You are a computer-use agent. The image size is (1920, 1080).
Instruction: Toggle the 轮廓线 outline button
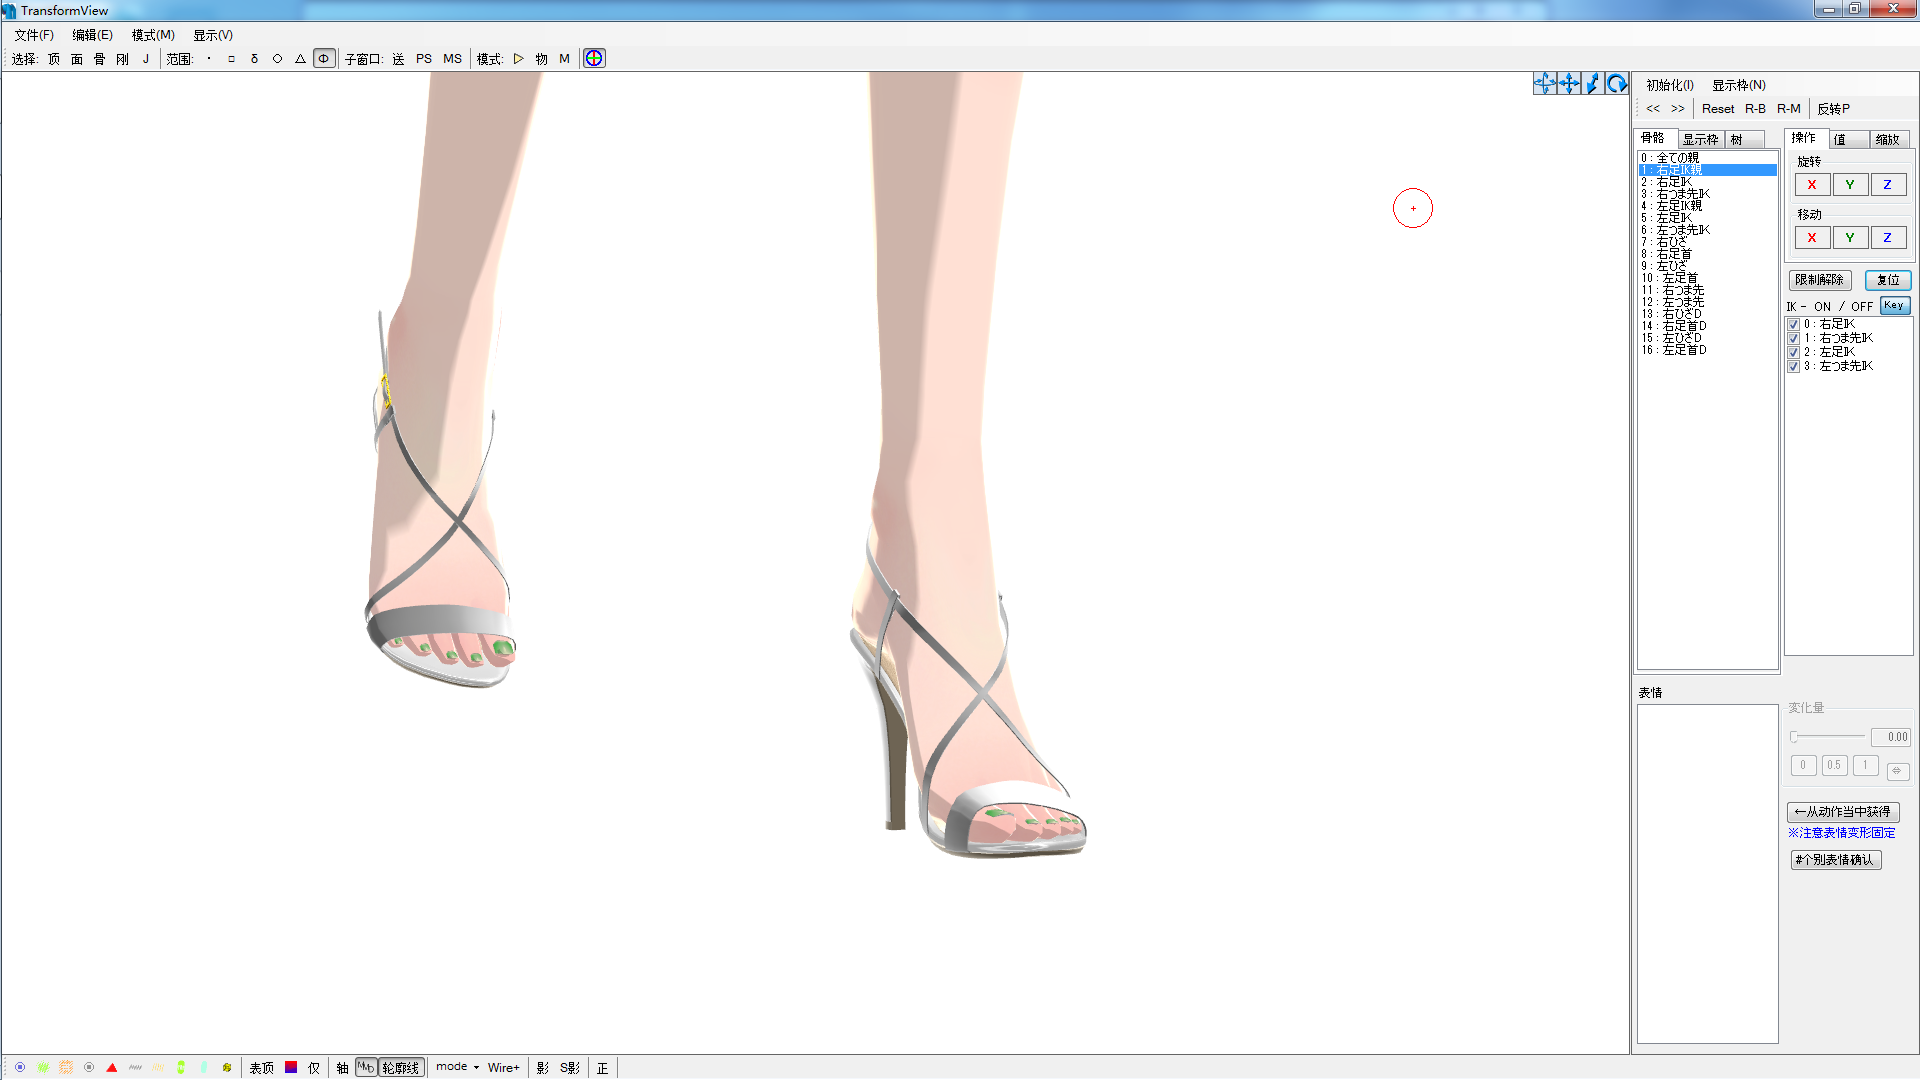[401, 1068]
